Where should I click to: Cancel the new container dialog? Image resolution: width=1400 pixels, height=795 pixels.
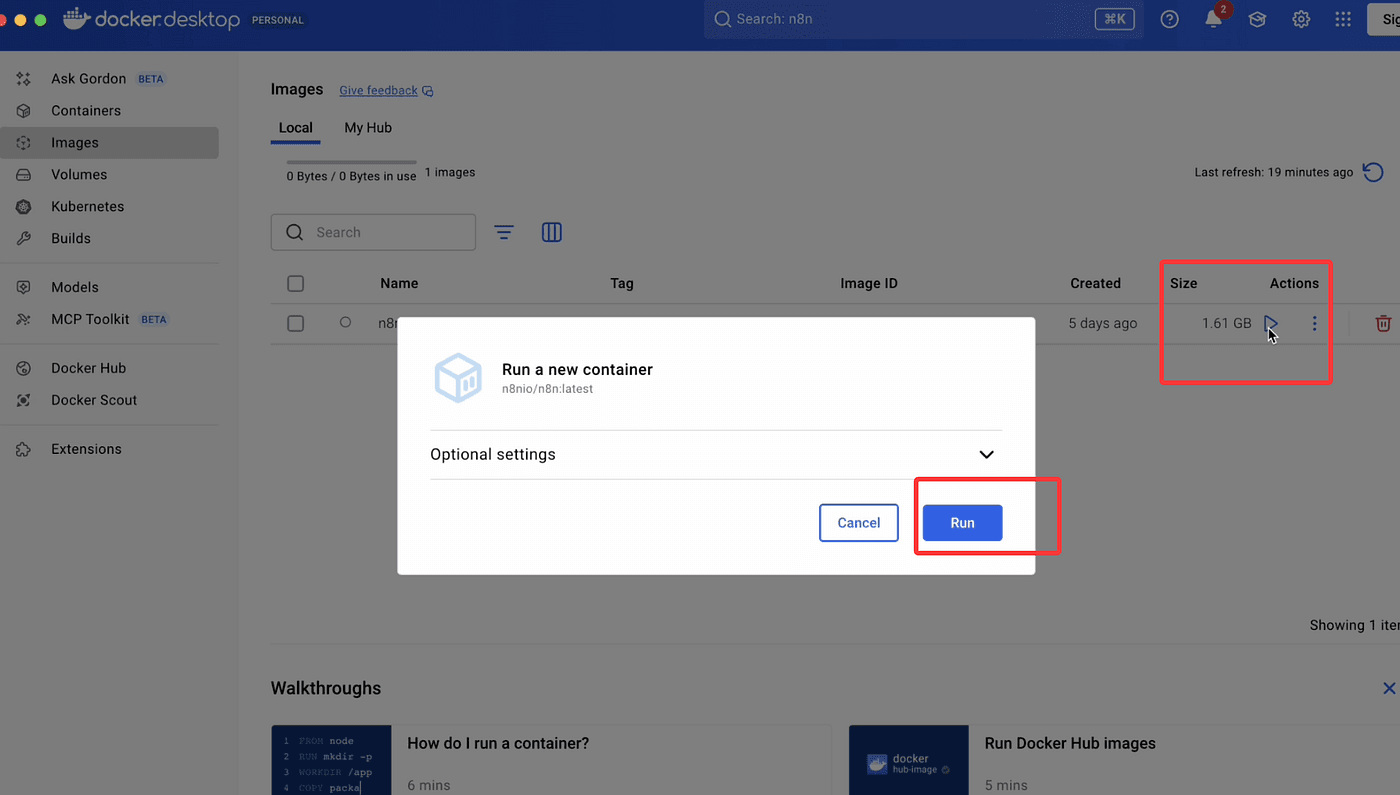(x=858, y=523)
